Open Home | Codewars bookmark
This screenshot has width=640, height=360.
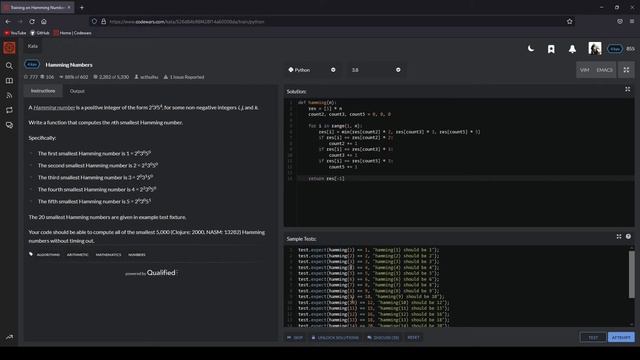click(72, 33)
